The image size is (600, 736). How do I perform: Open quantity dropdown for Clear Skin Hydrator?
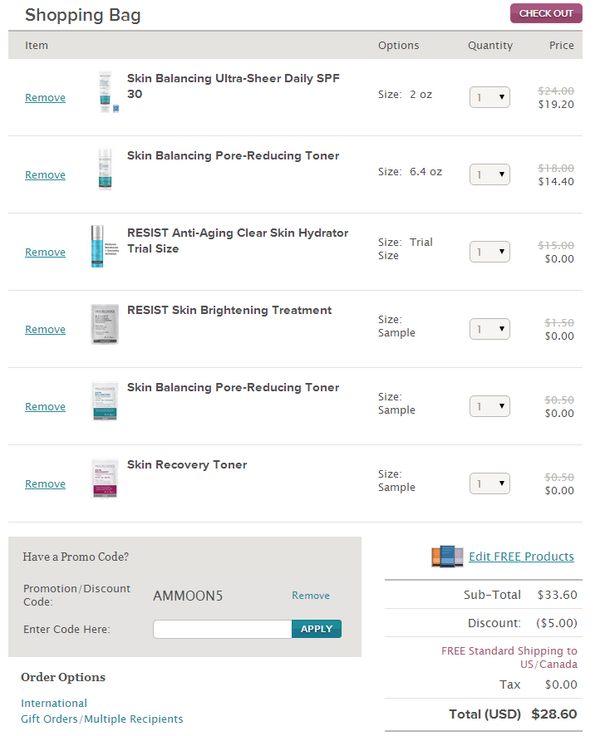[x=490, y=252]
